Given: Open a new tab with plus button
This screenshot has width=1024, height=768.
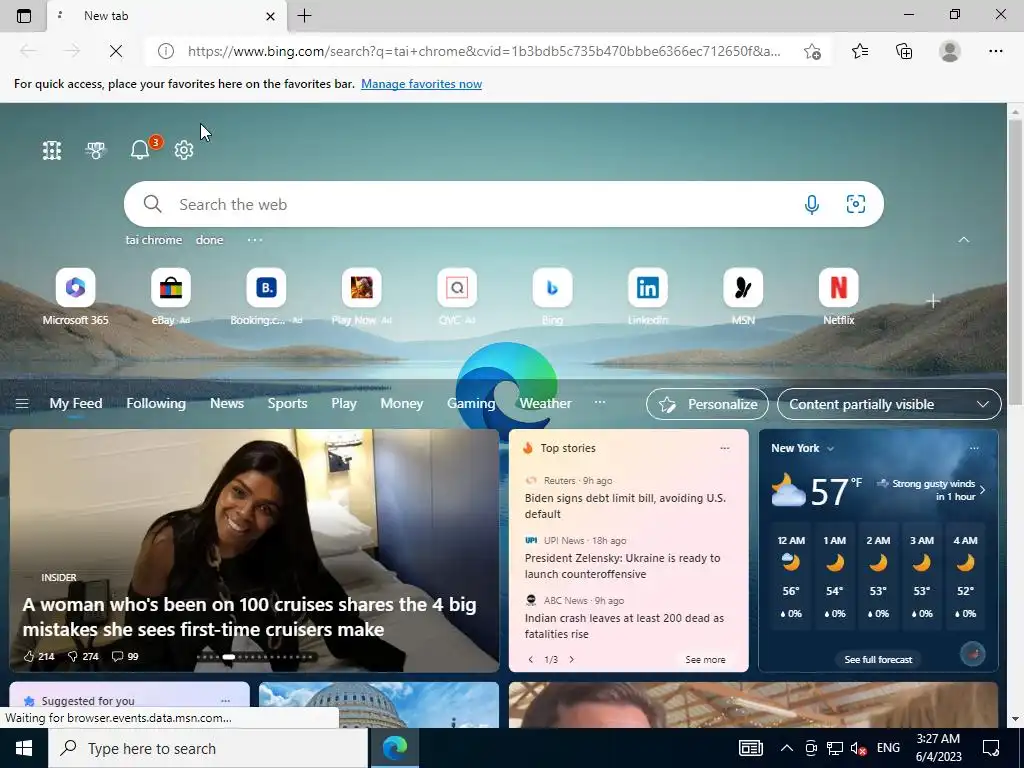Looking at the screenshot, I should 304,16.
